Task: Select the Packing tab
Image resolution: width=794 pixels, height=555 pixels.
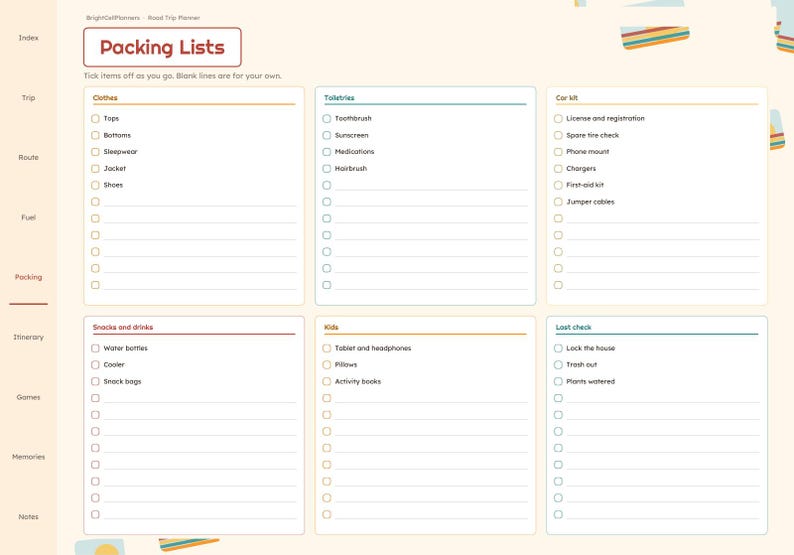Action: point(28,277)
